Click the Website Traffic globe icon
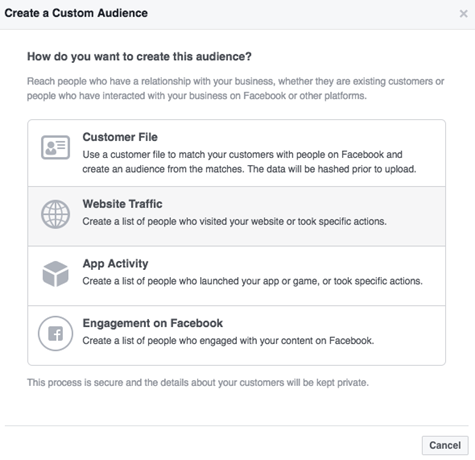 pyautogui.click(x=55, y=214)
